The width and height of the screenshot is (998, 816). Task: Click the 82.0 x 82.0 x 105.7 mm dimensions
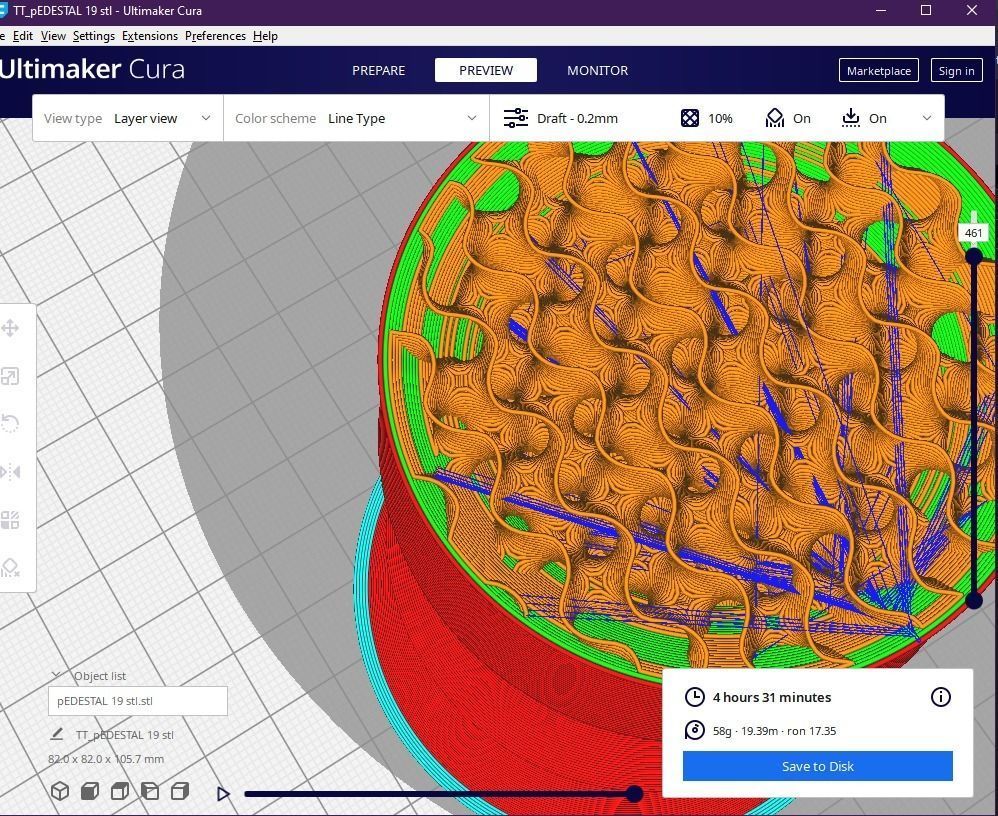click(106, 759)
